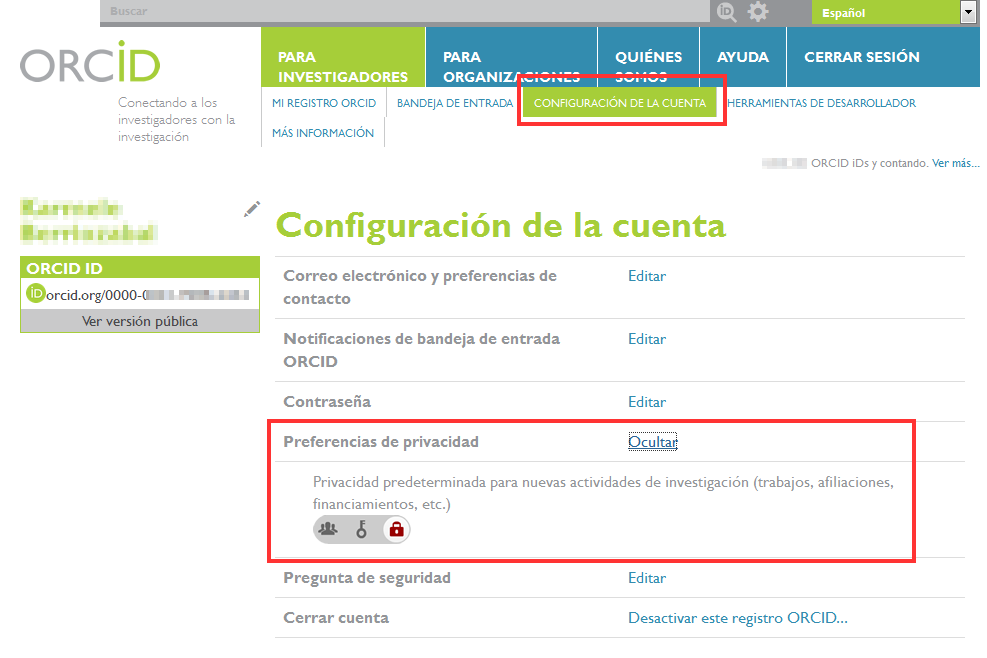Select Configuración de la Cuenta tab
Image resolution: width=987 pixels, height=658 pixels.
click(620, 103)
